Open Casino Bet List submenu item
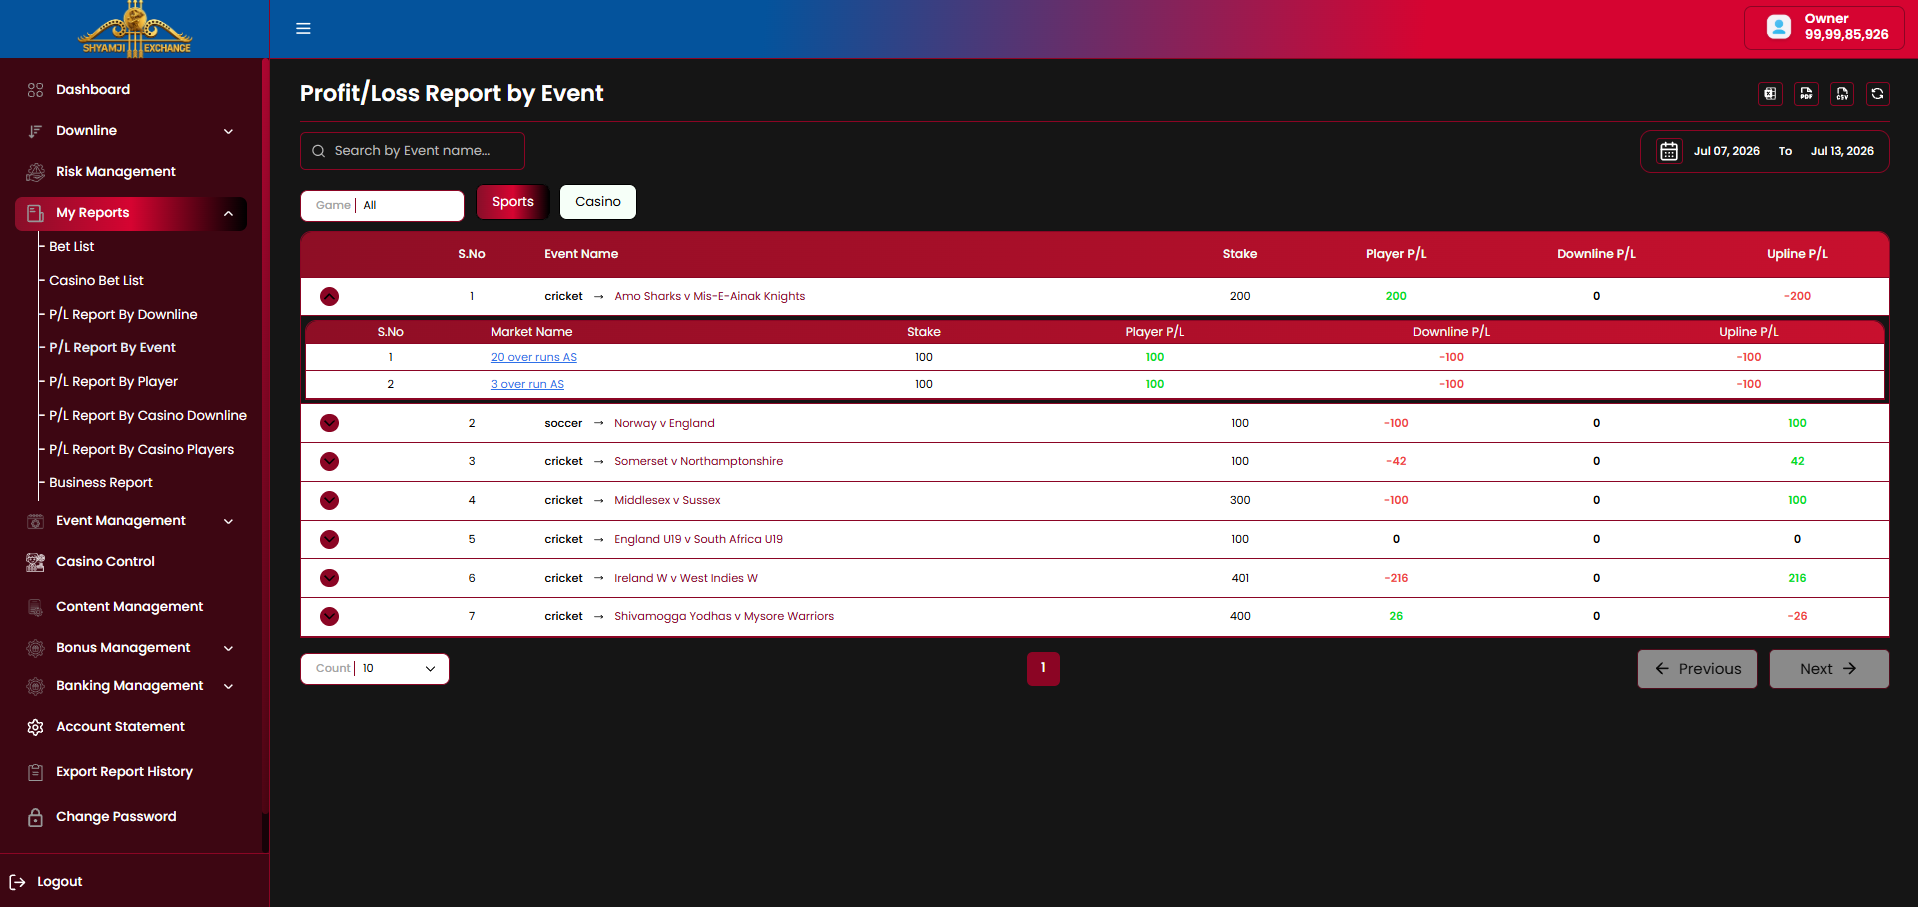1918x907 pixels. coord(96,281)
